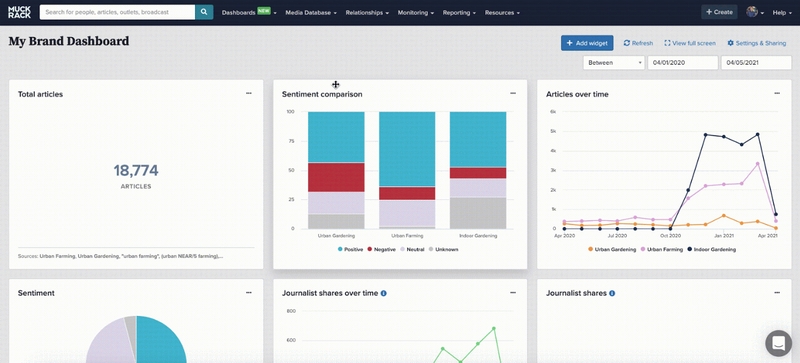Click the Create button
This screenshot has height=363, width=800.
pos(719,12)
